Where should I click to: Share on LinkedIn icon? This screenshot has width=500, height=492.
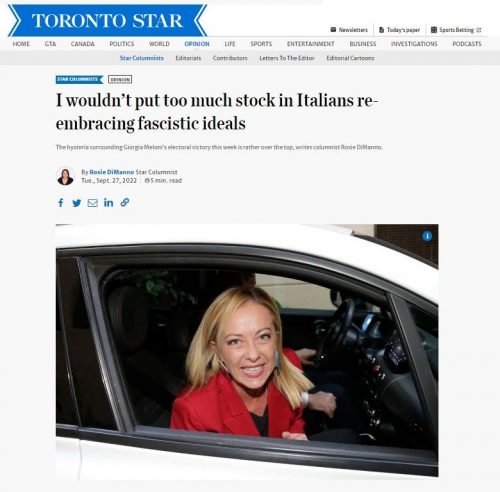click(x=108, y=202)
